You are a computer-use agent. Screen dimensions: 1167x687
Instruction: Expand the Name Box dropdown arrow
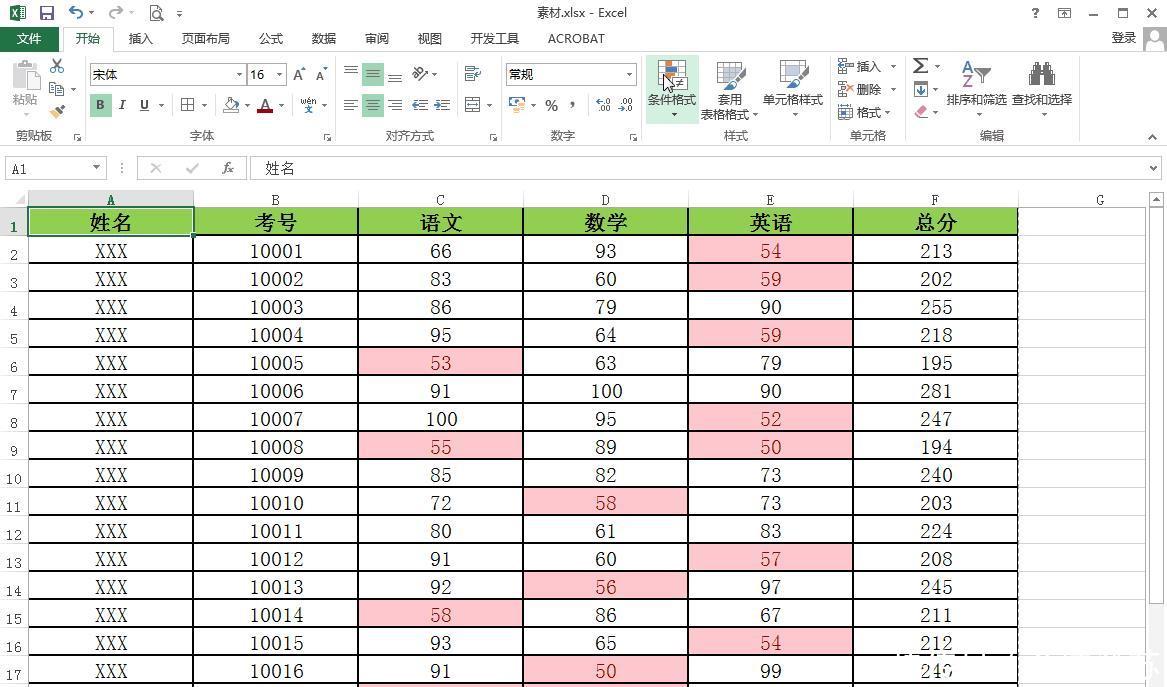(x=96, y=169)
